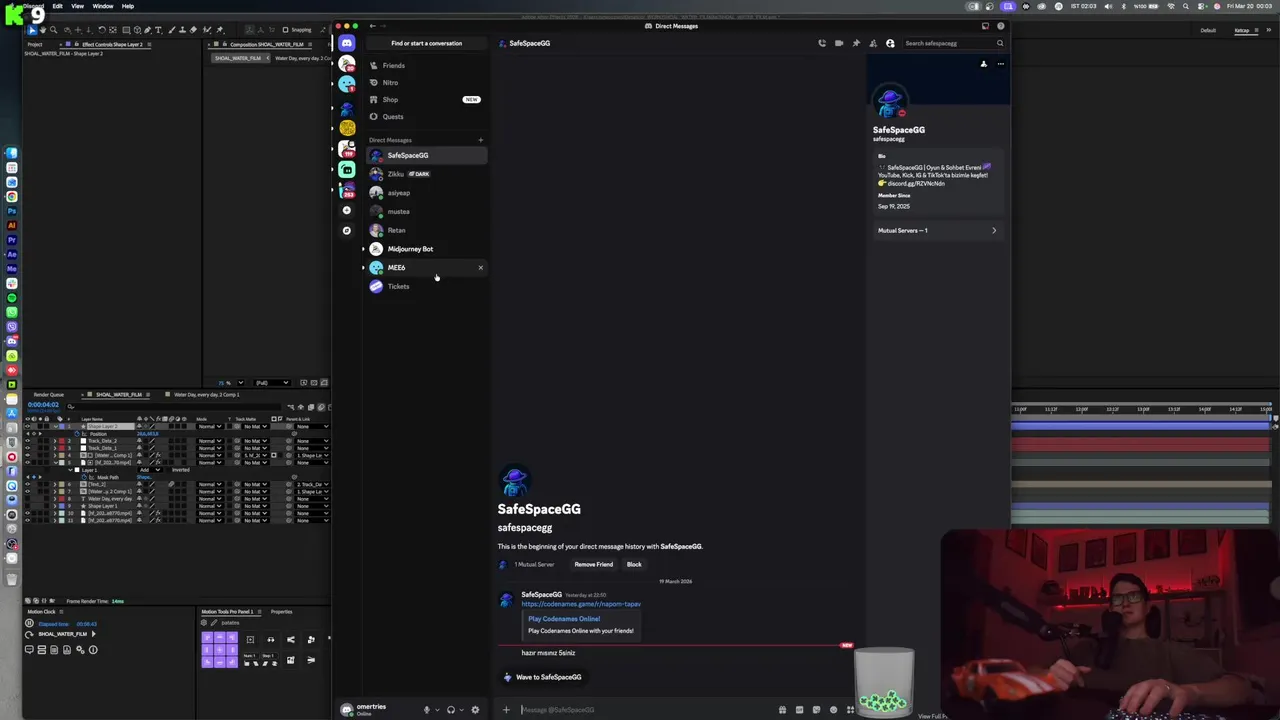Deafen headphones in Discord user panel
This screenshot has width=1280, height=720.
pos(451,710)
